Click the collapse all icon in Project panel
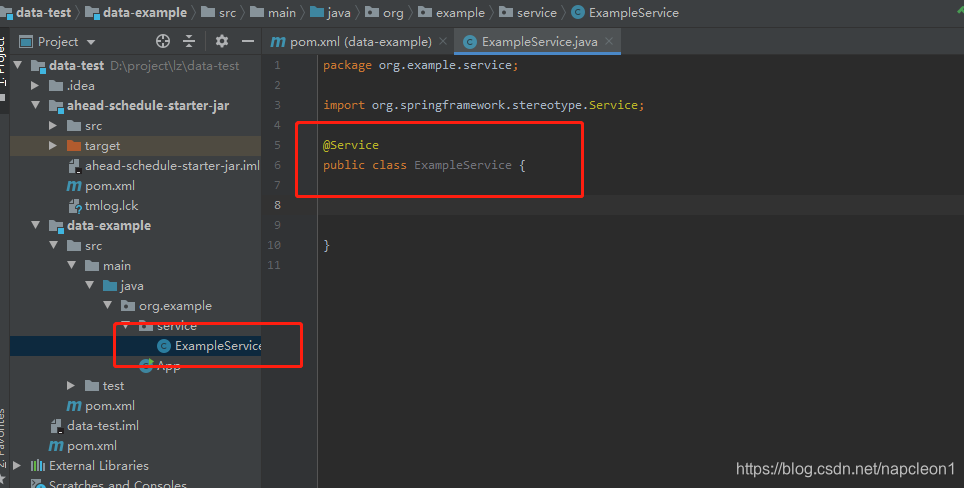 click(189, 41)
